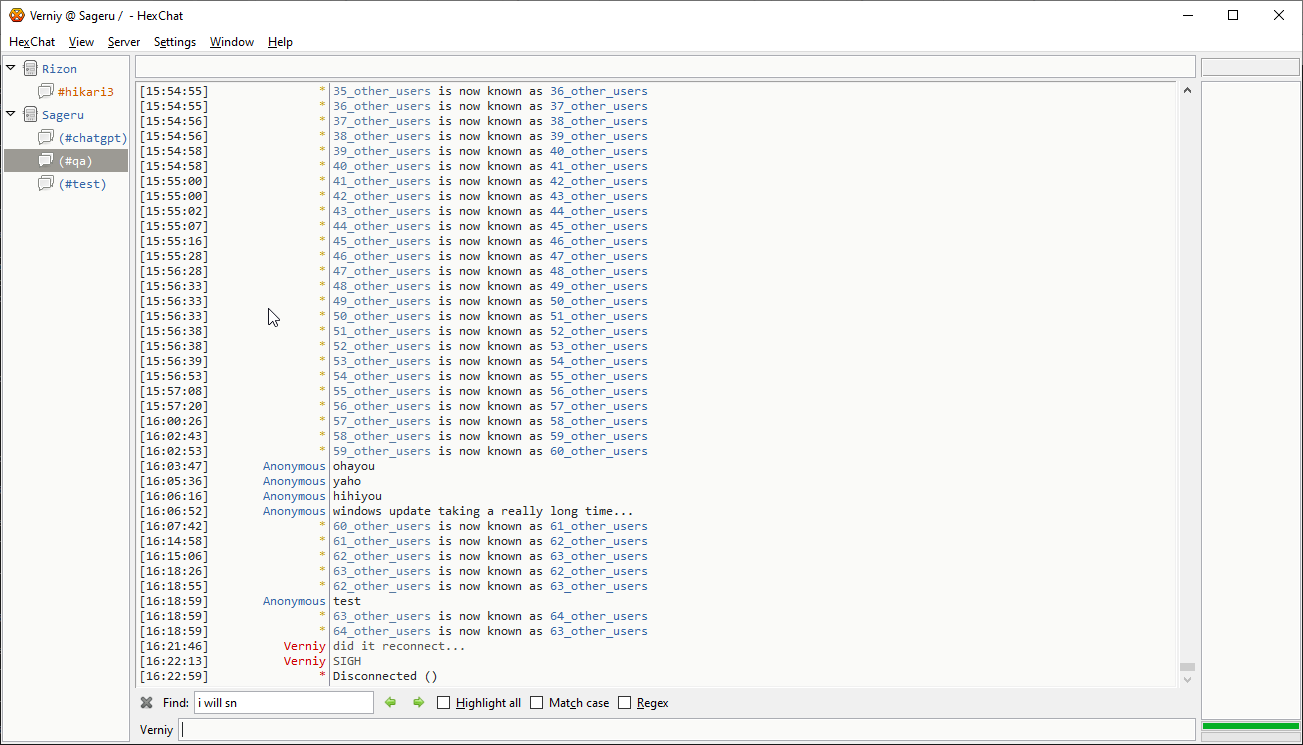Close the Find bar with X icon
This screenshot has width=1303, height=745.
[x=147, y=703]
